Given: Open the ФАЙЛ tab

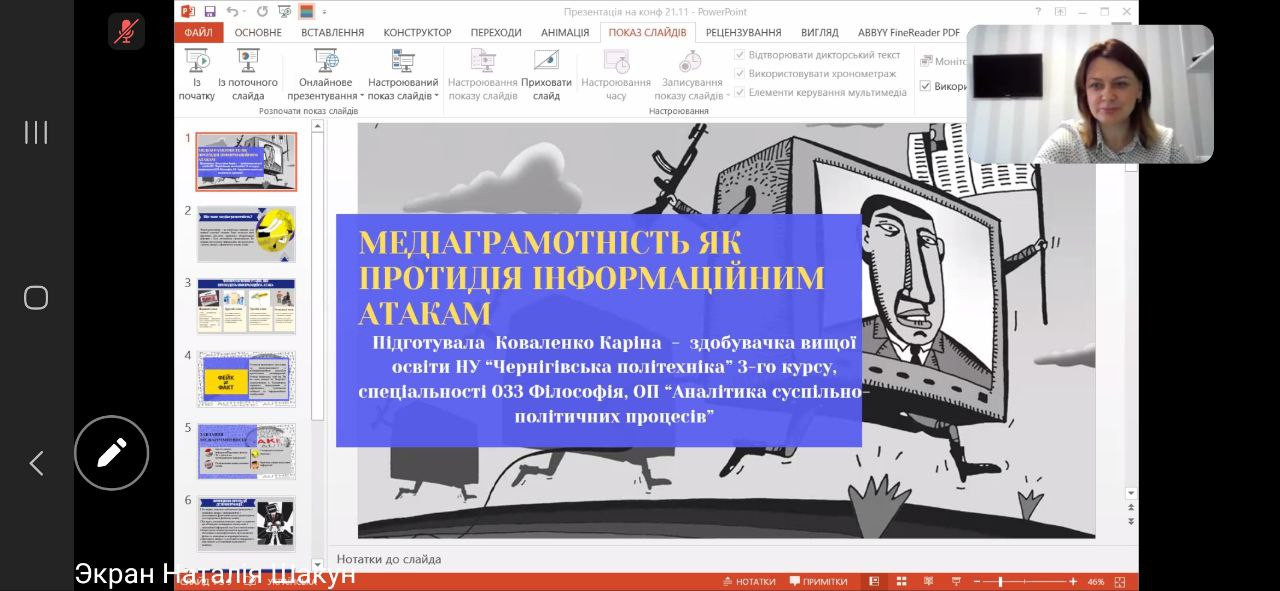Looking at the screenshot, I should [200, 32].
